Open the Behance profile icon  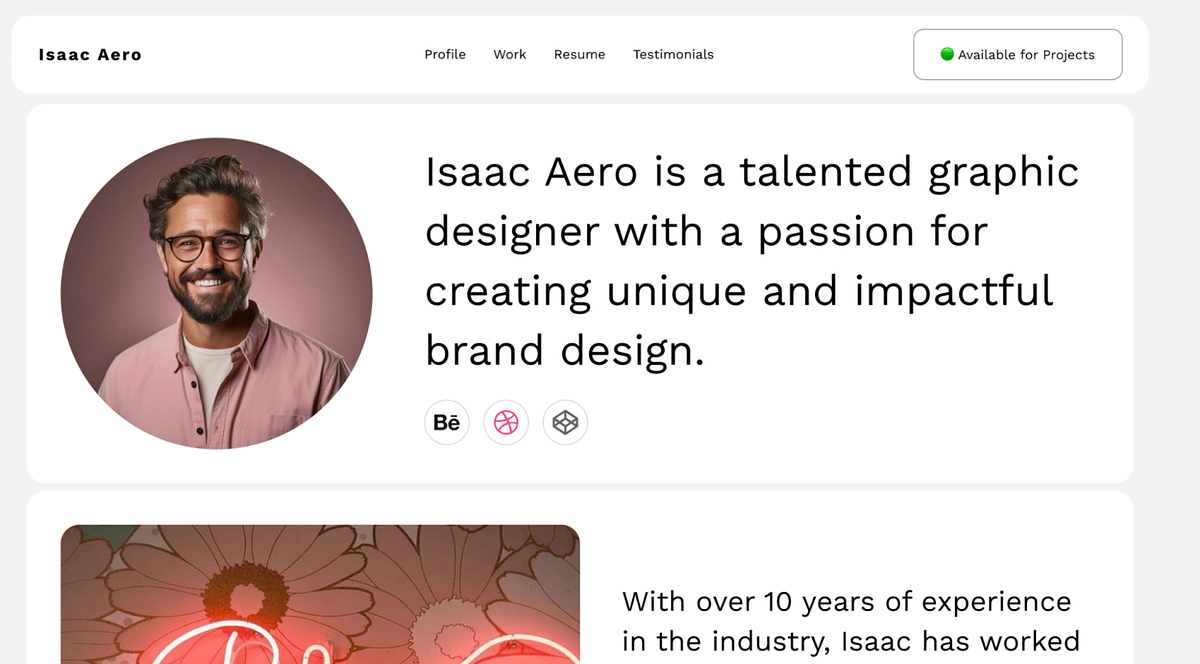pos(447,423)
